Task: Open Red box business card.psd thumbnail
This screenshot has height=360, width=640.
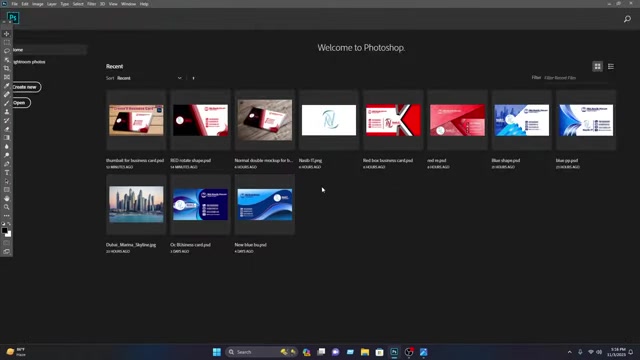Action: tap(393, 120)
